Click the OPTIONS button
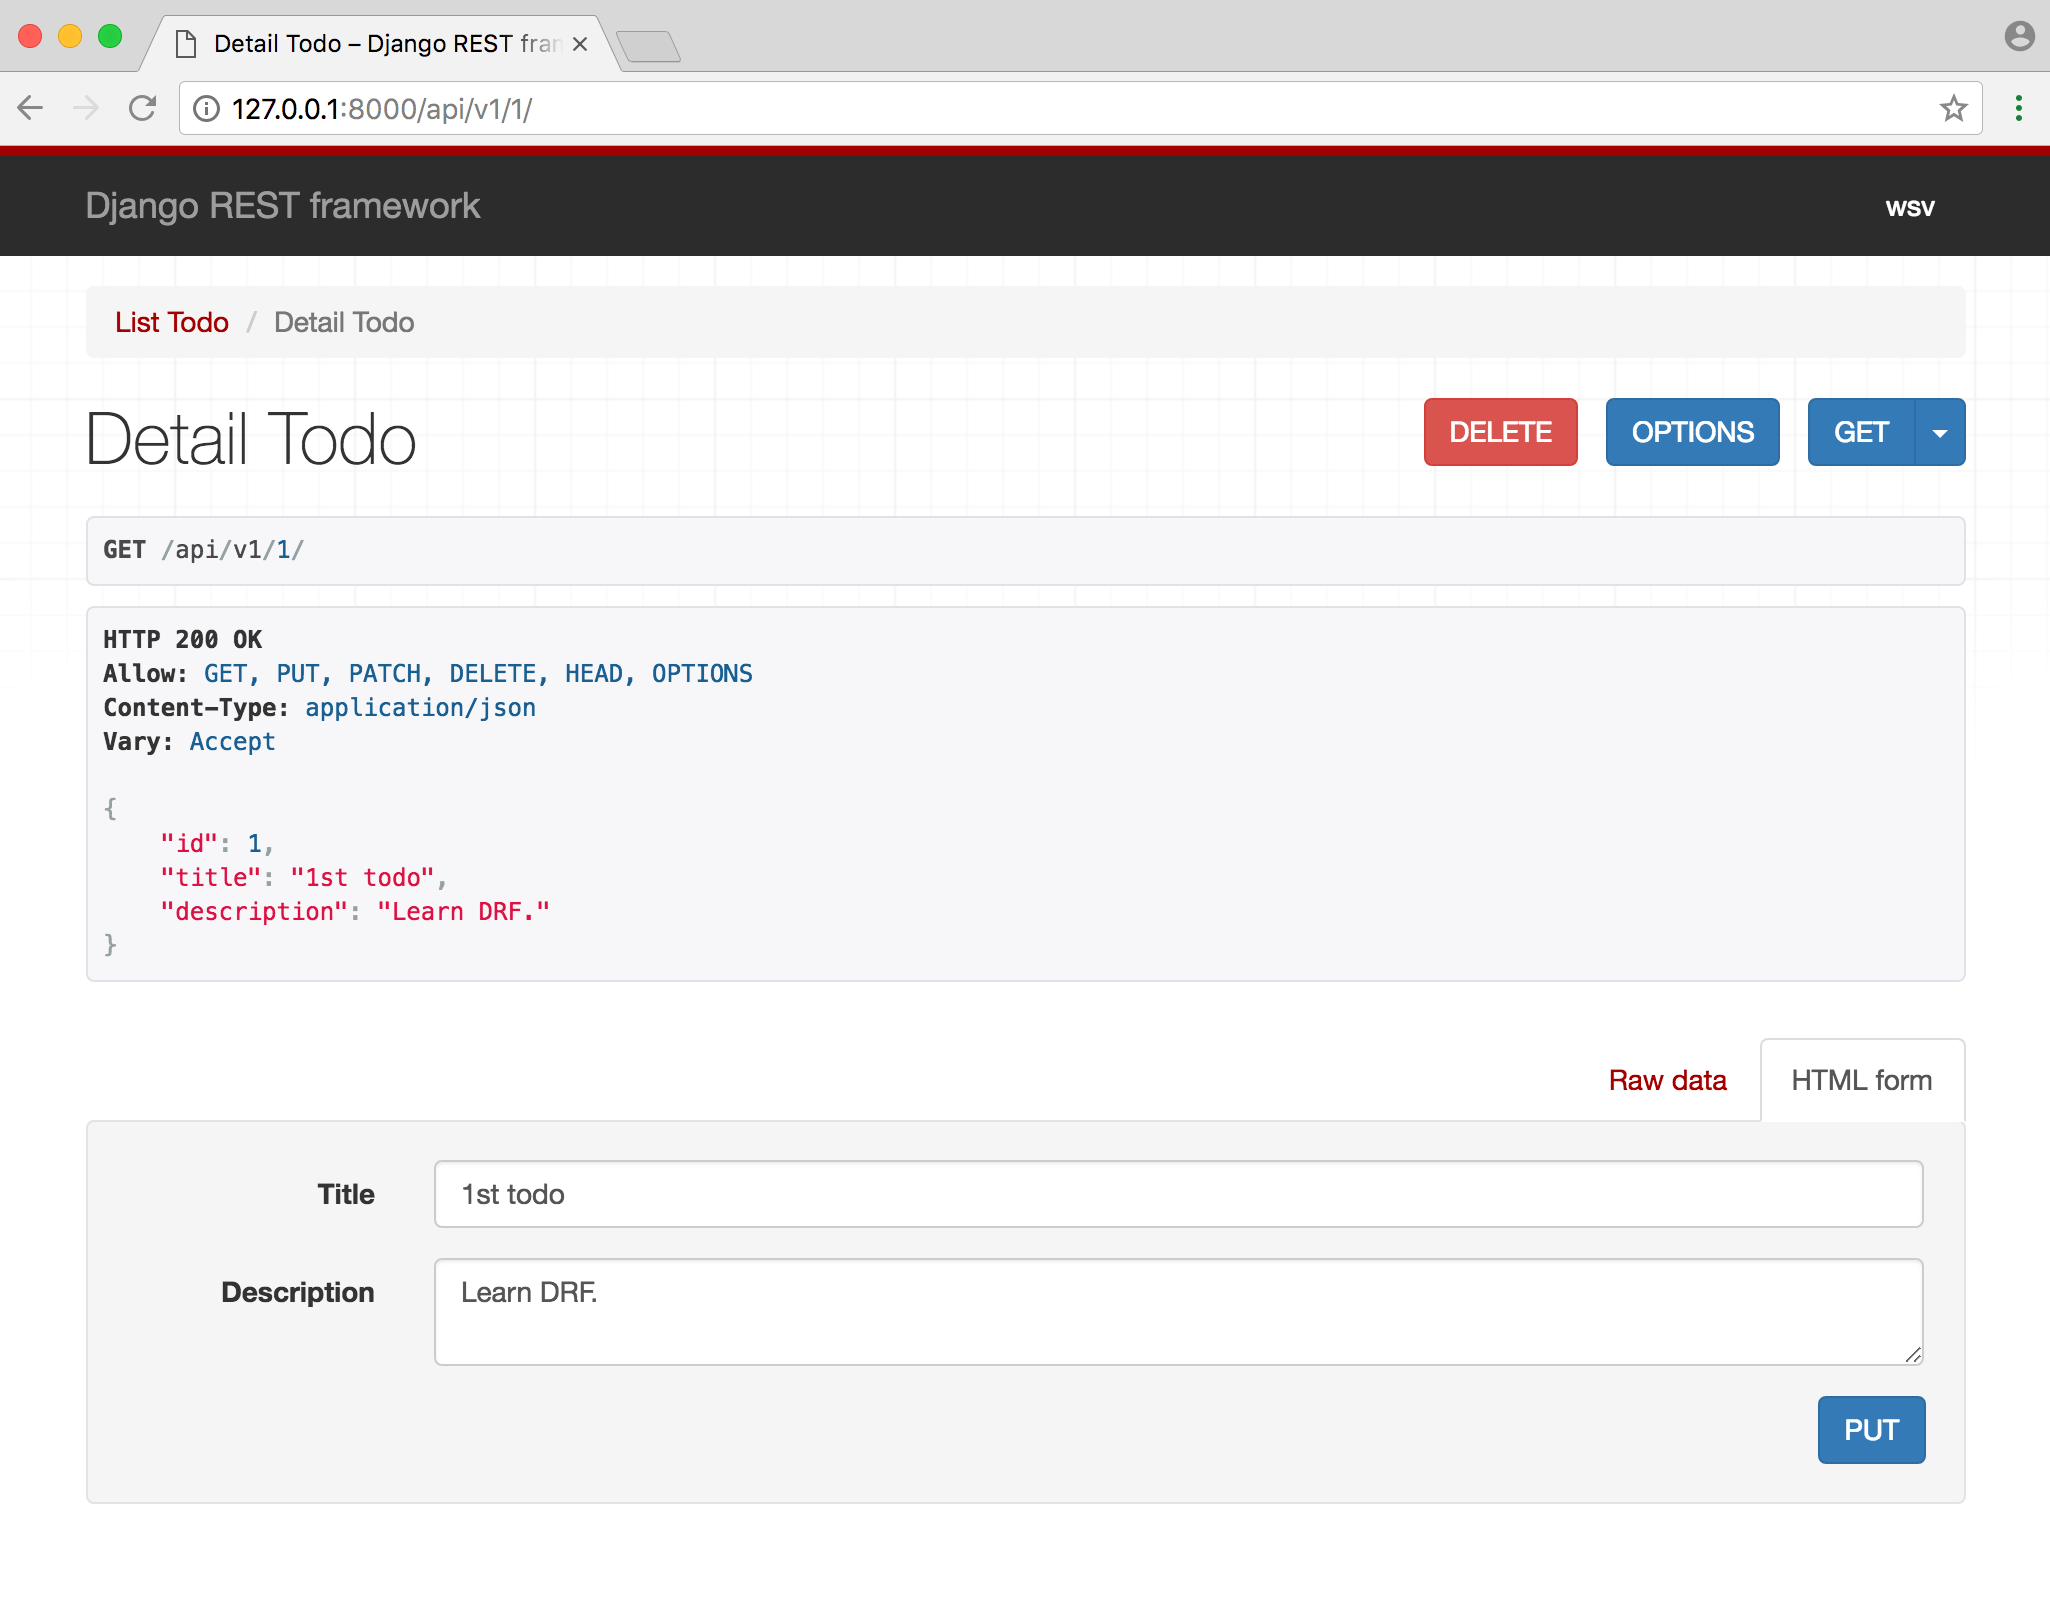 (1692, 432)
